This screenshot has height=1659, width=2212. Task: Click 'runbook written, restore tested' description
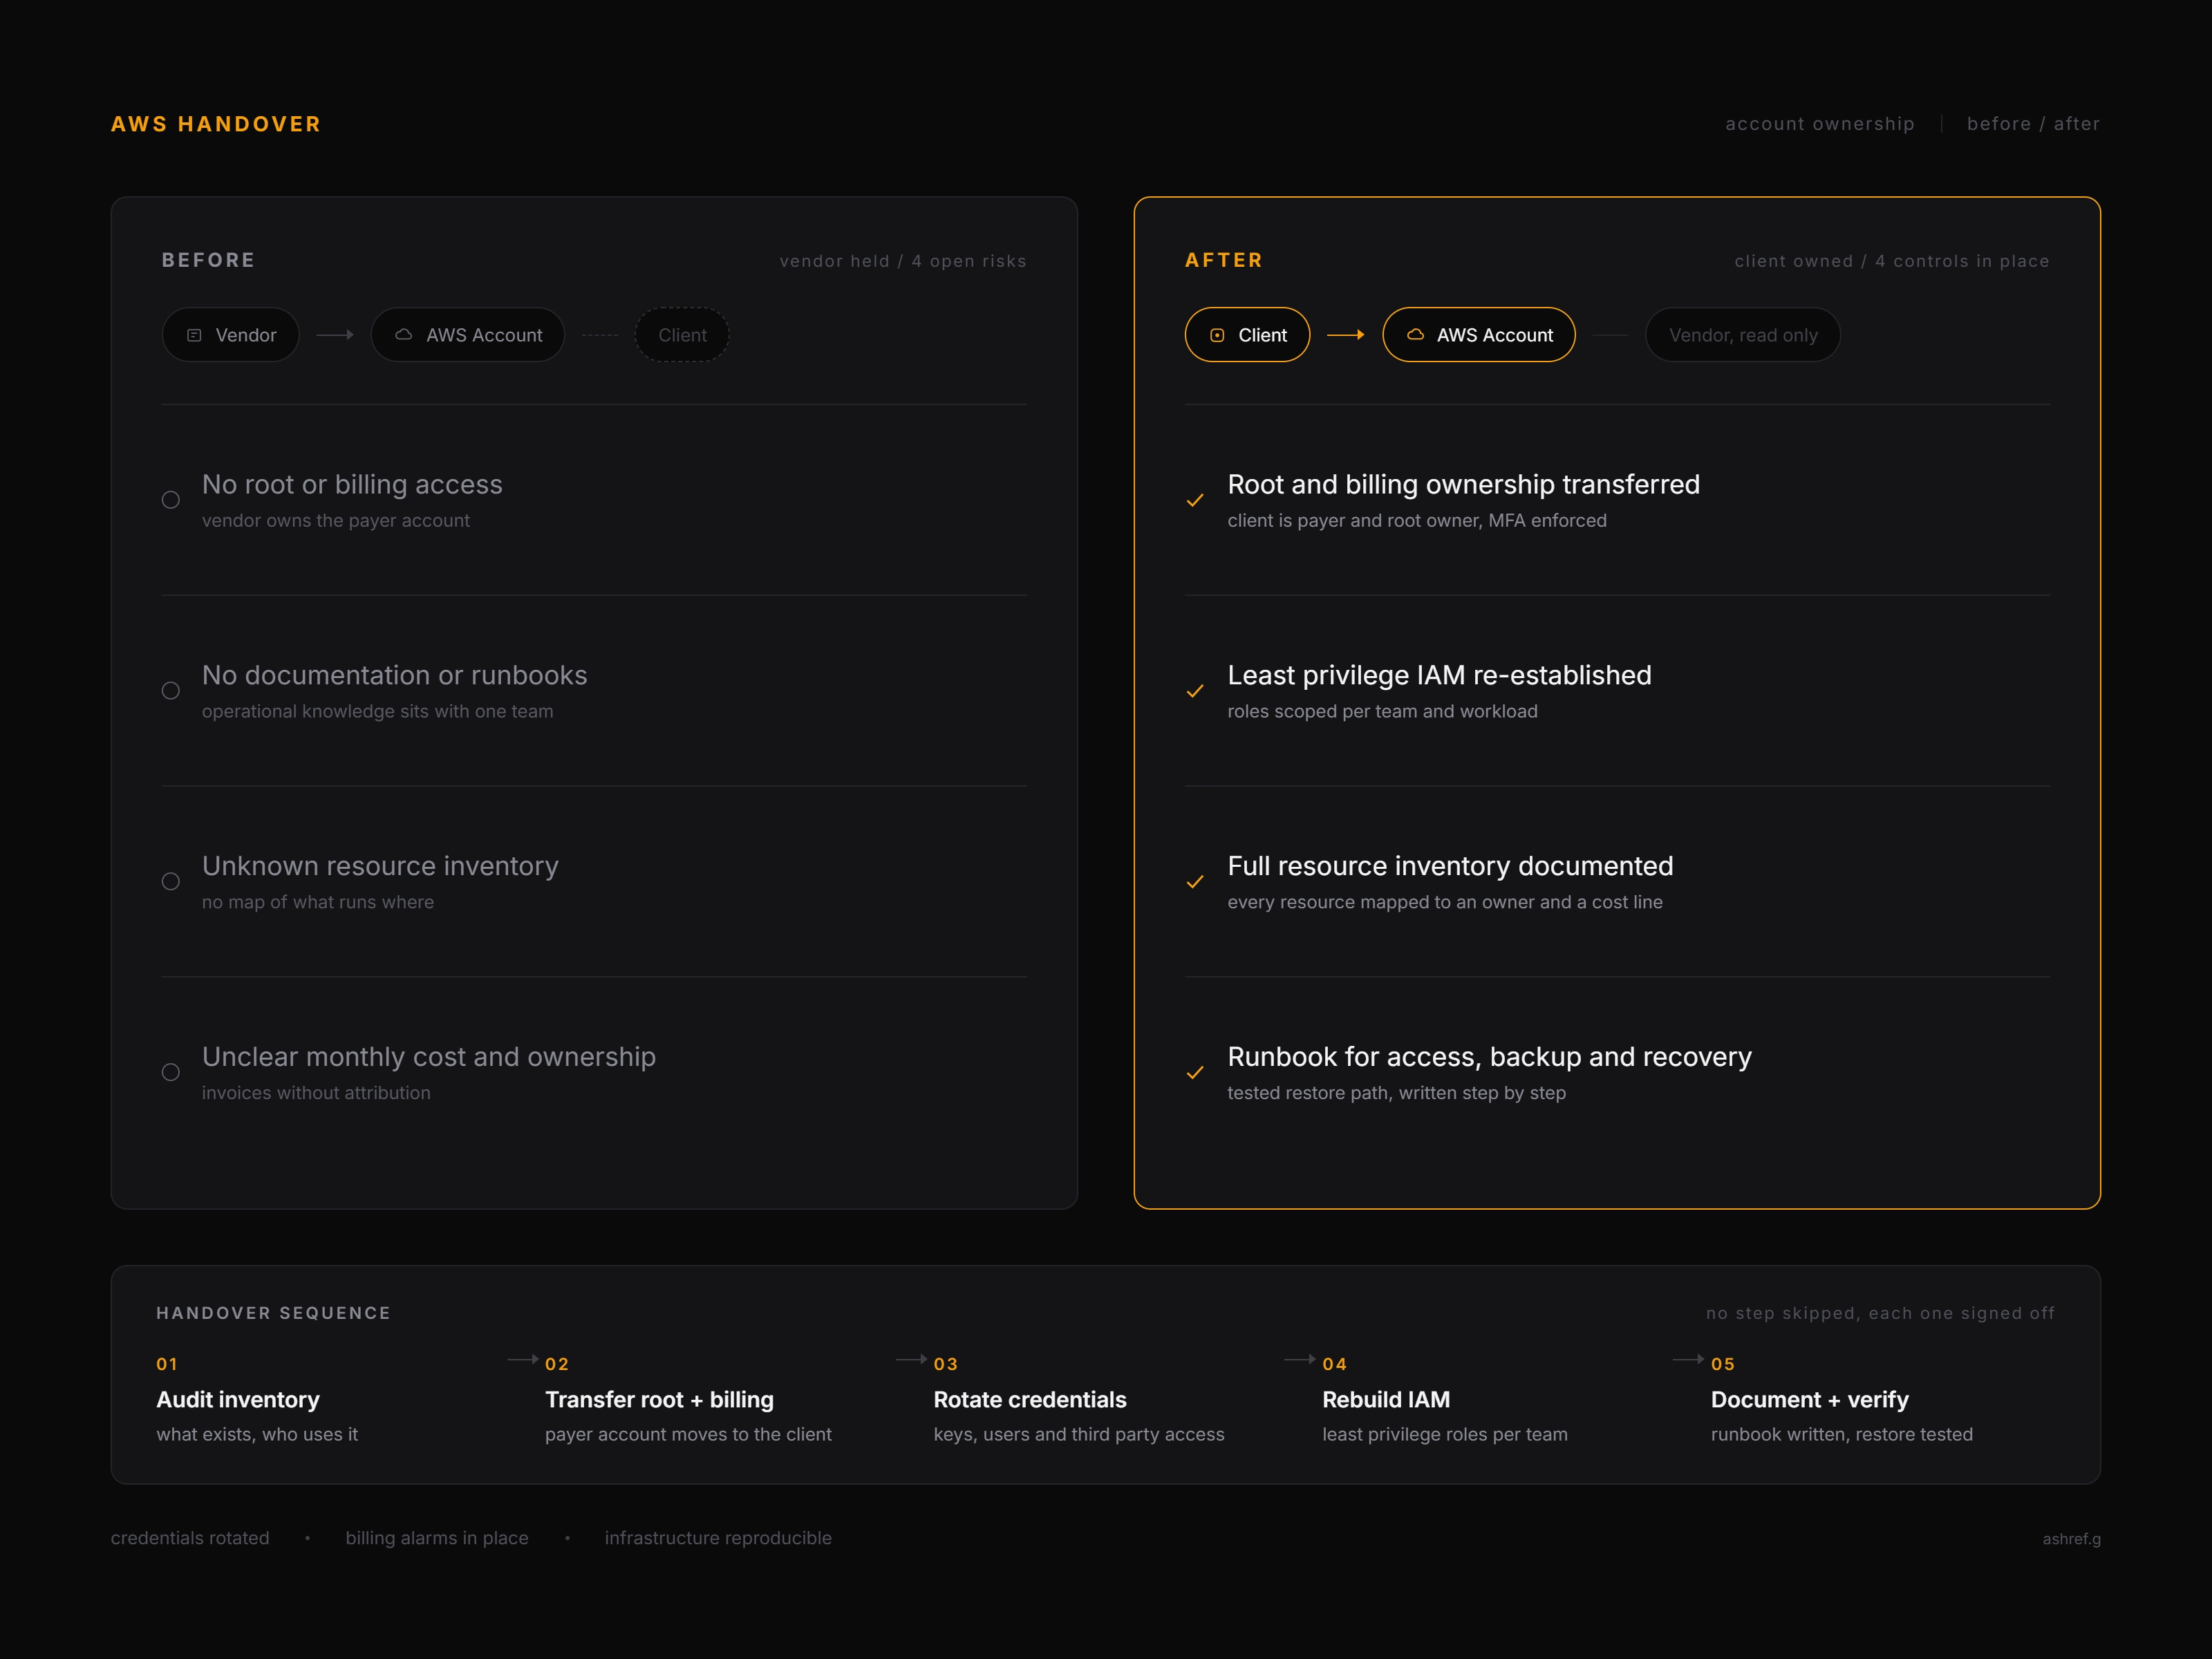tap(1842, 1434)
